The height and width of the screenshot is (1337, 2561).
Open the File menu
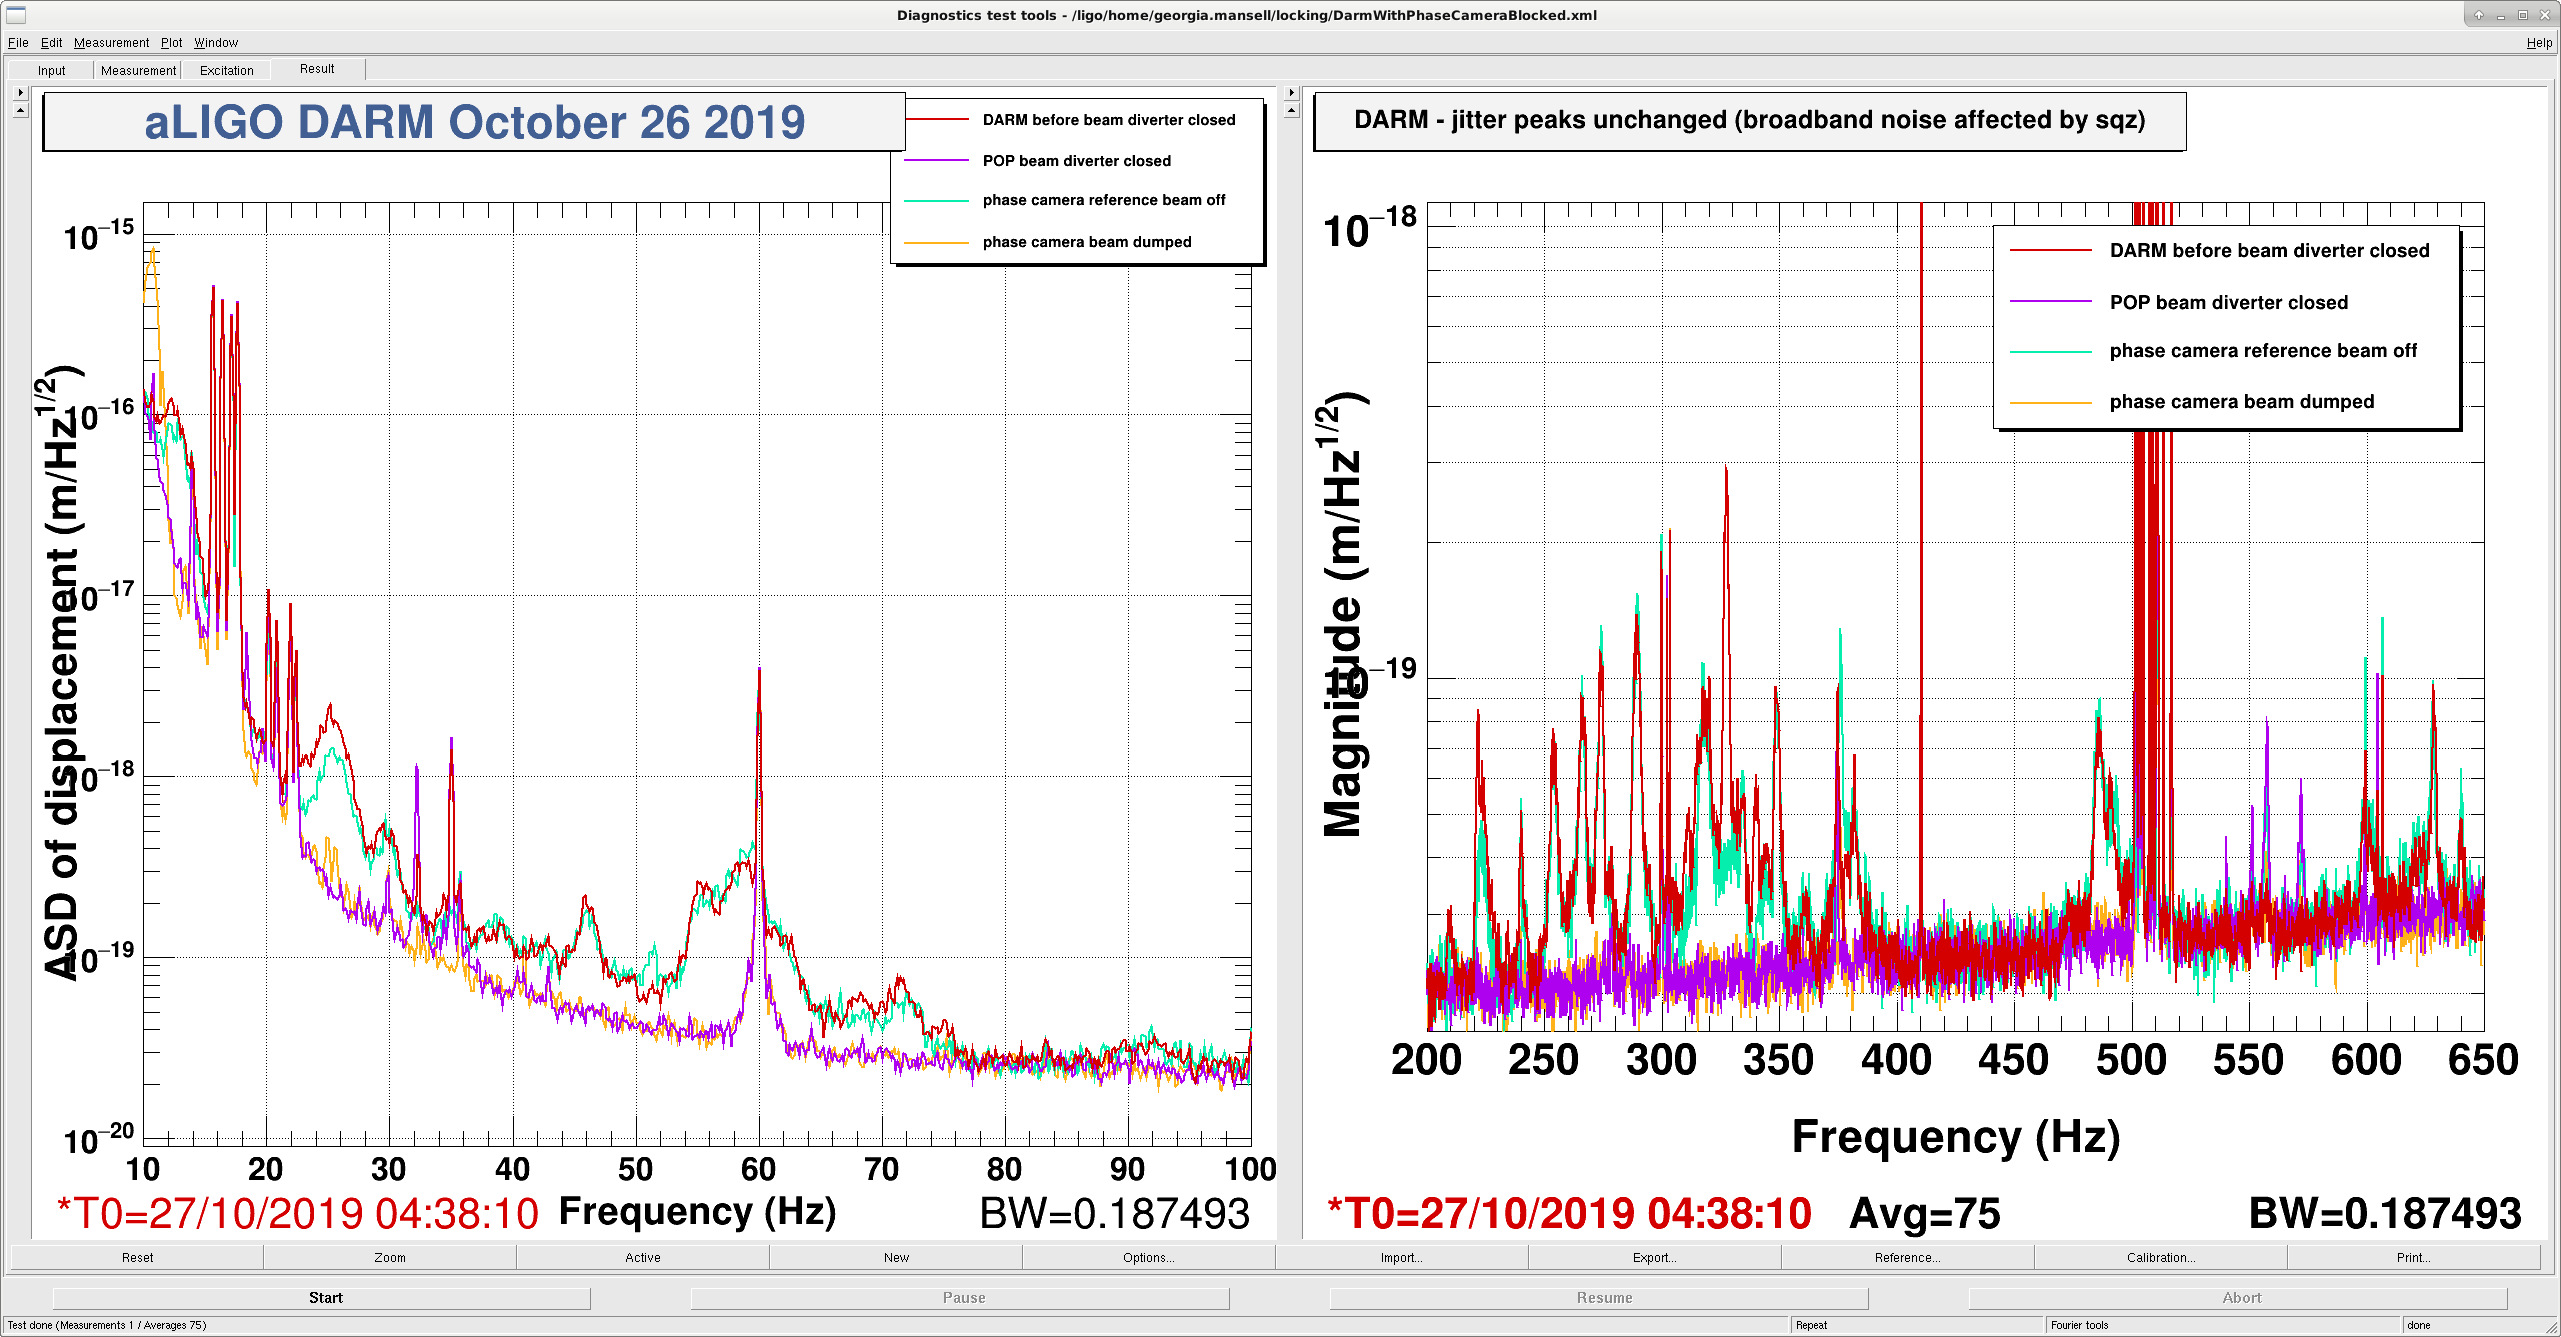(x=18, y=43)
